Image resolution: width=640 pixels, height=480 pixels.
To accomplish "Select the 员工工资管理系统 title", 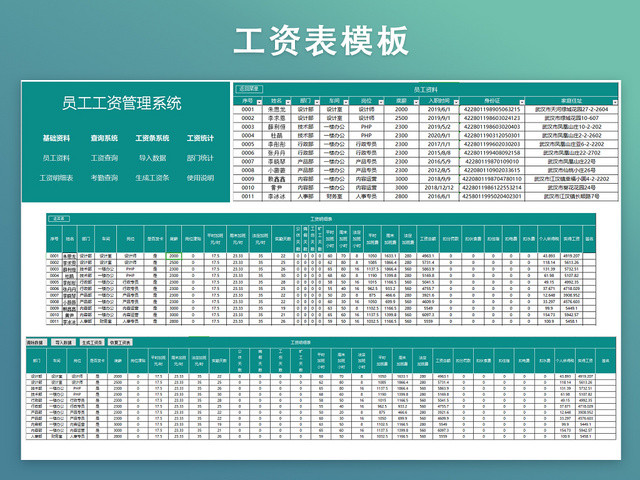I will [x=122, y=103].
